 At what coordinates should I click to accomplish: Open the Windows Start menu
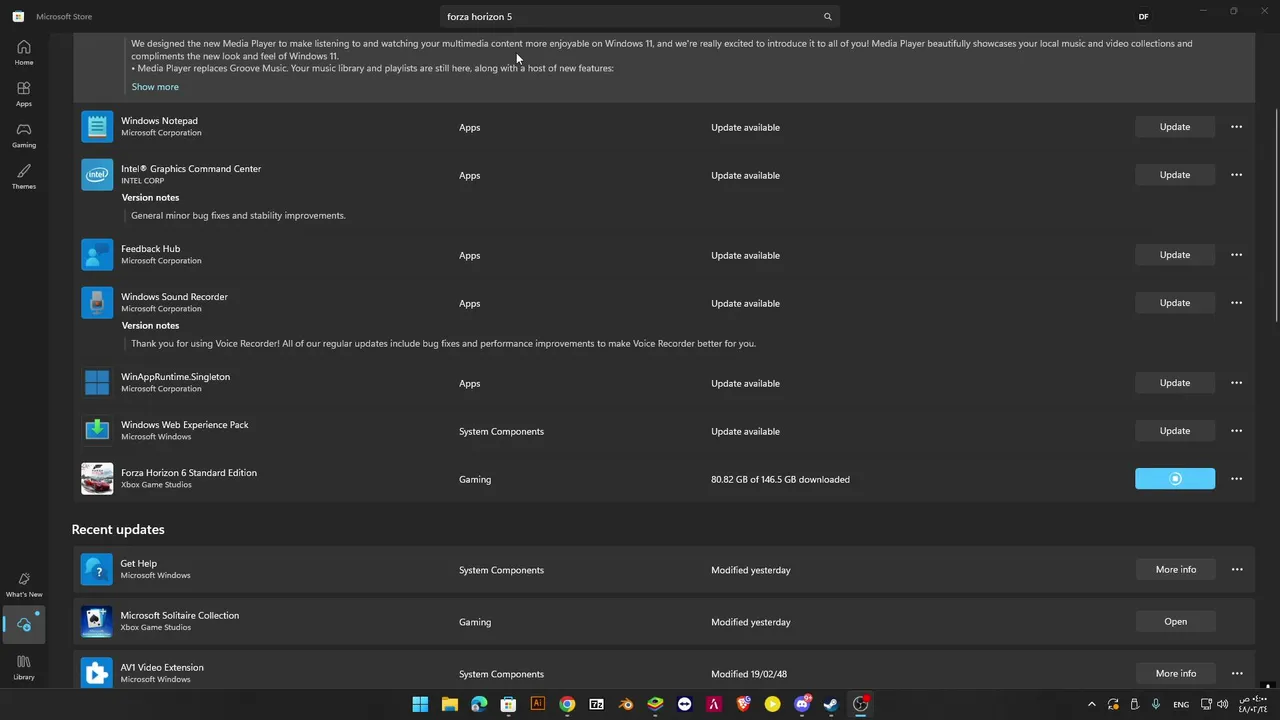point(420,704)
